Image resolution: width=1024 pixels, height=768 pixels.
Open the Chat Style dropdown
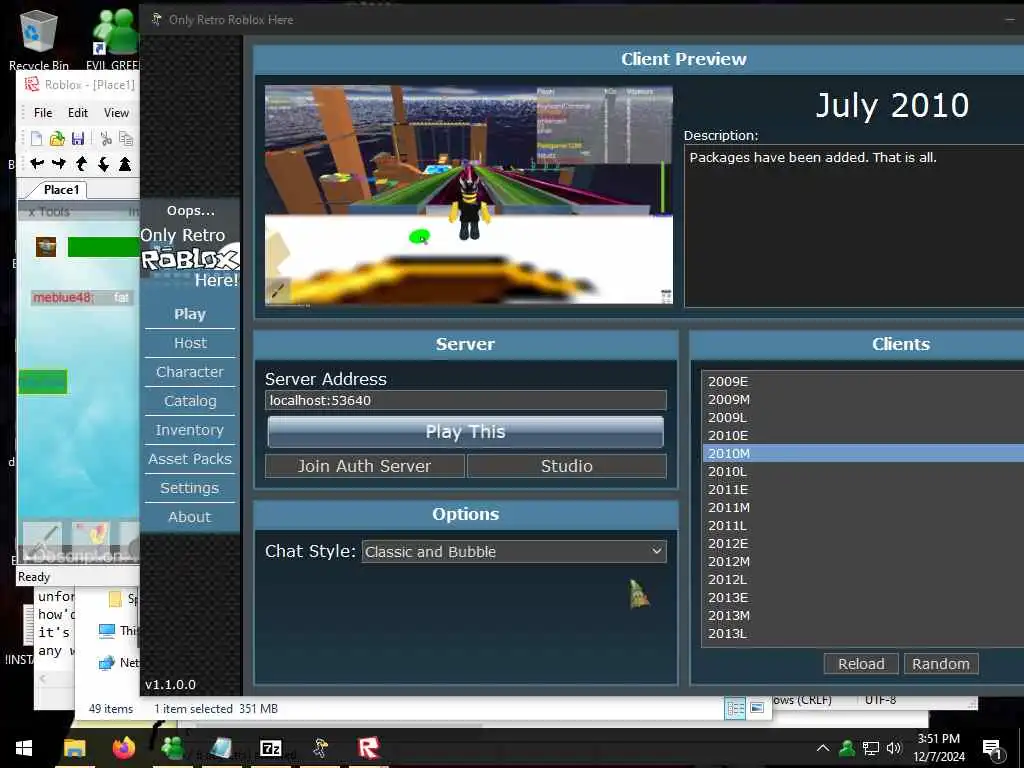[514, 551]
